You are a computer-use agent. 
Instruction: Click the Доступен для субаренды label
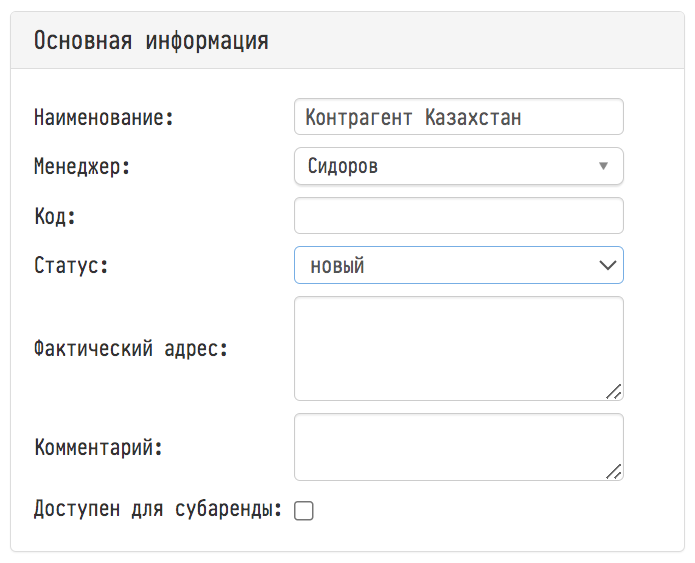(x=158, y=509)
